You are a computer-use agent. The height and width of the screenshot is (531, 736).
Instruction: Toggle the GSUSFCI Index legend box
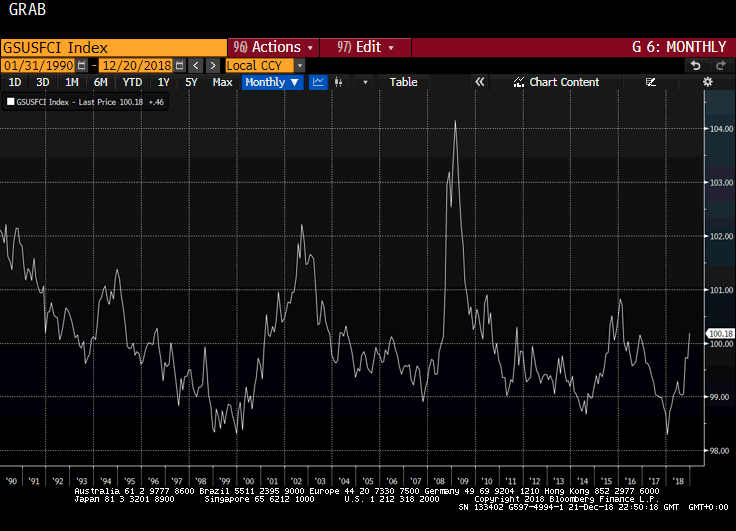[10, 101]
